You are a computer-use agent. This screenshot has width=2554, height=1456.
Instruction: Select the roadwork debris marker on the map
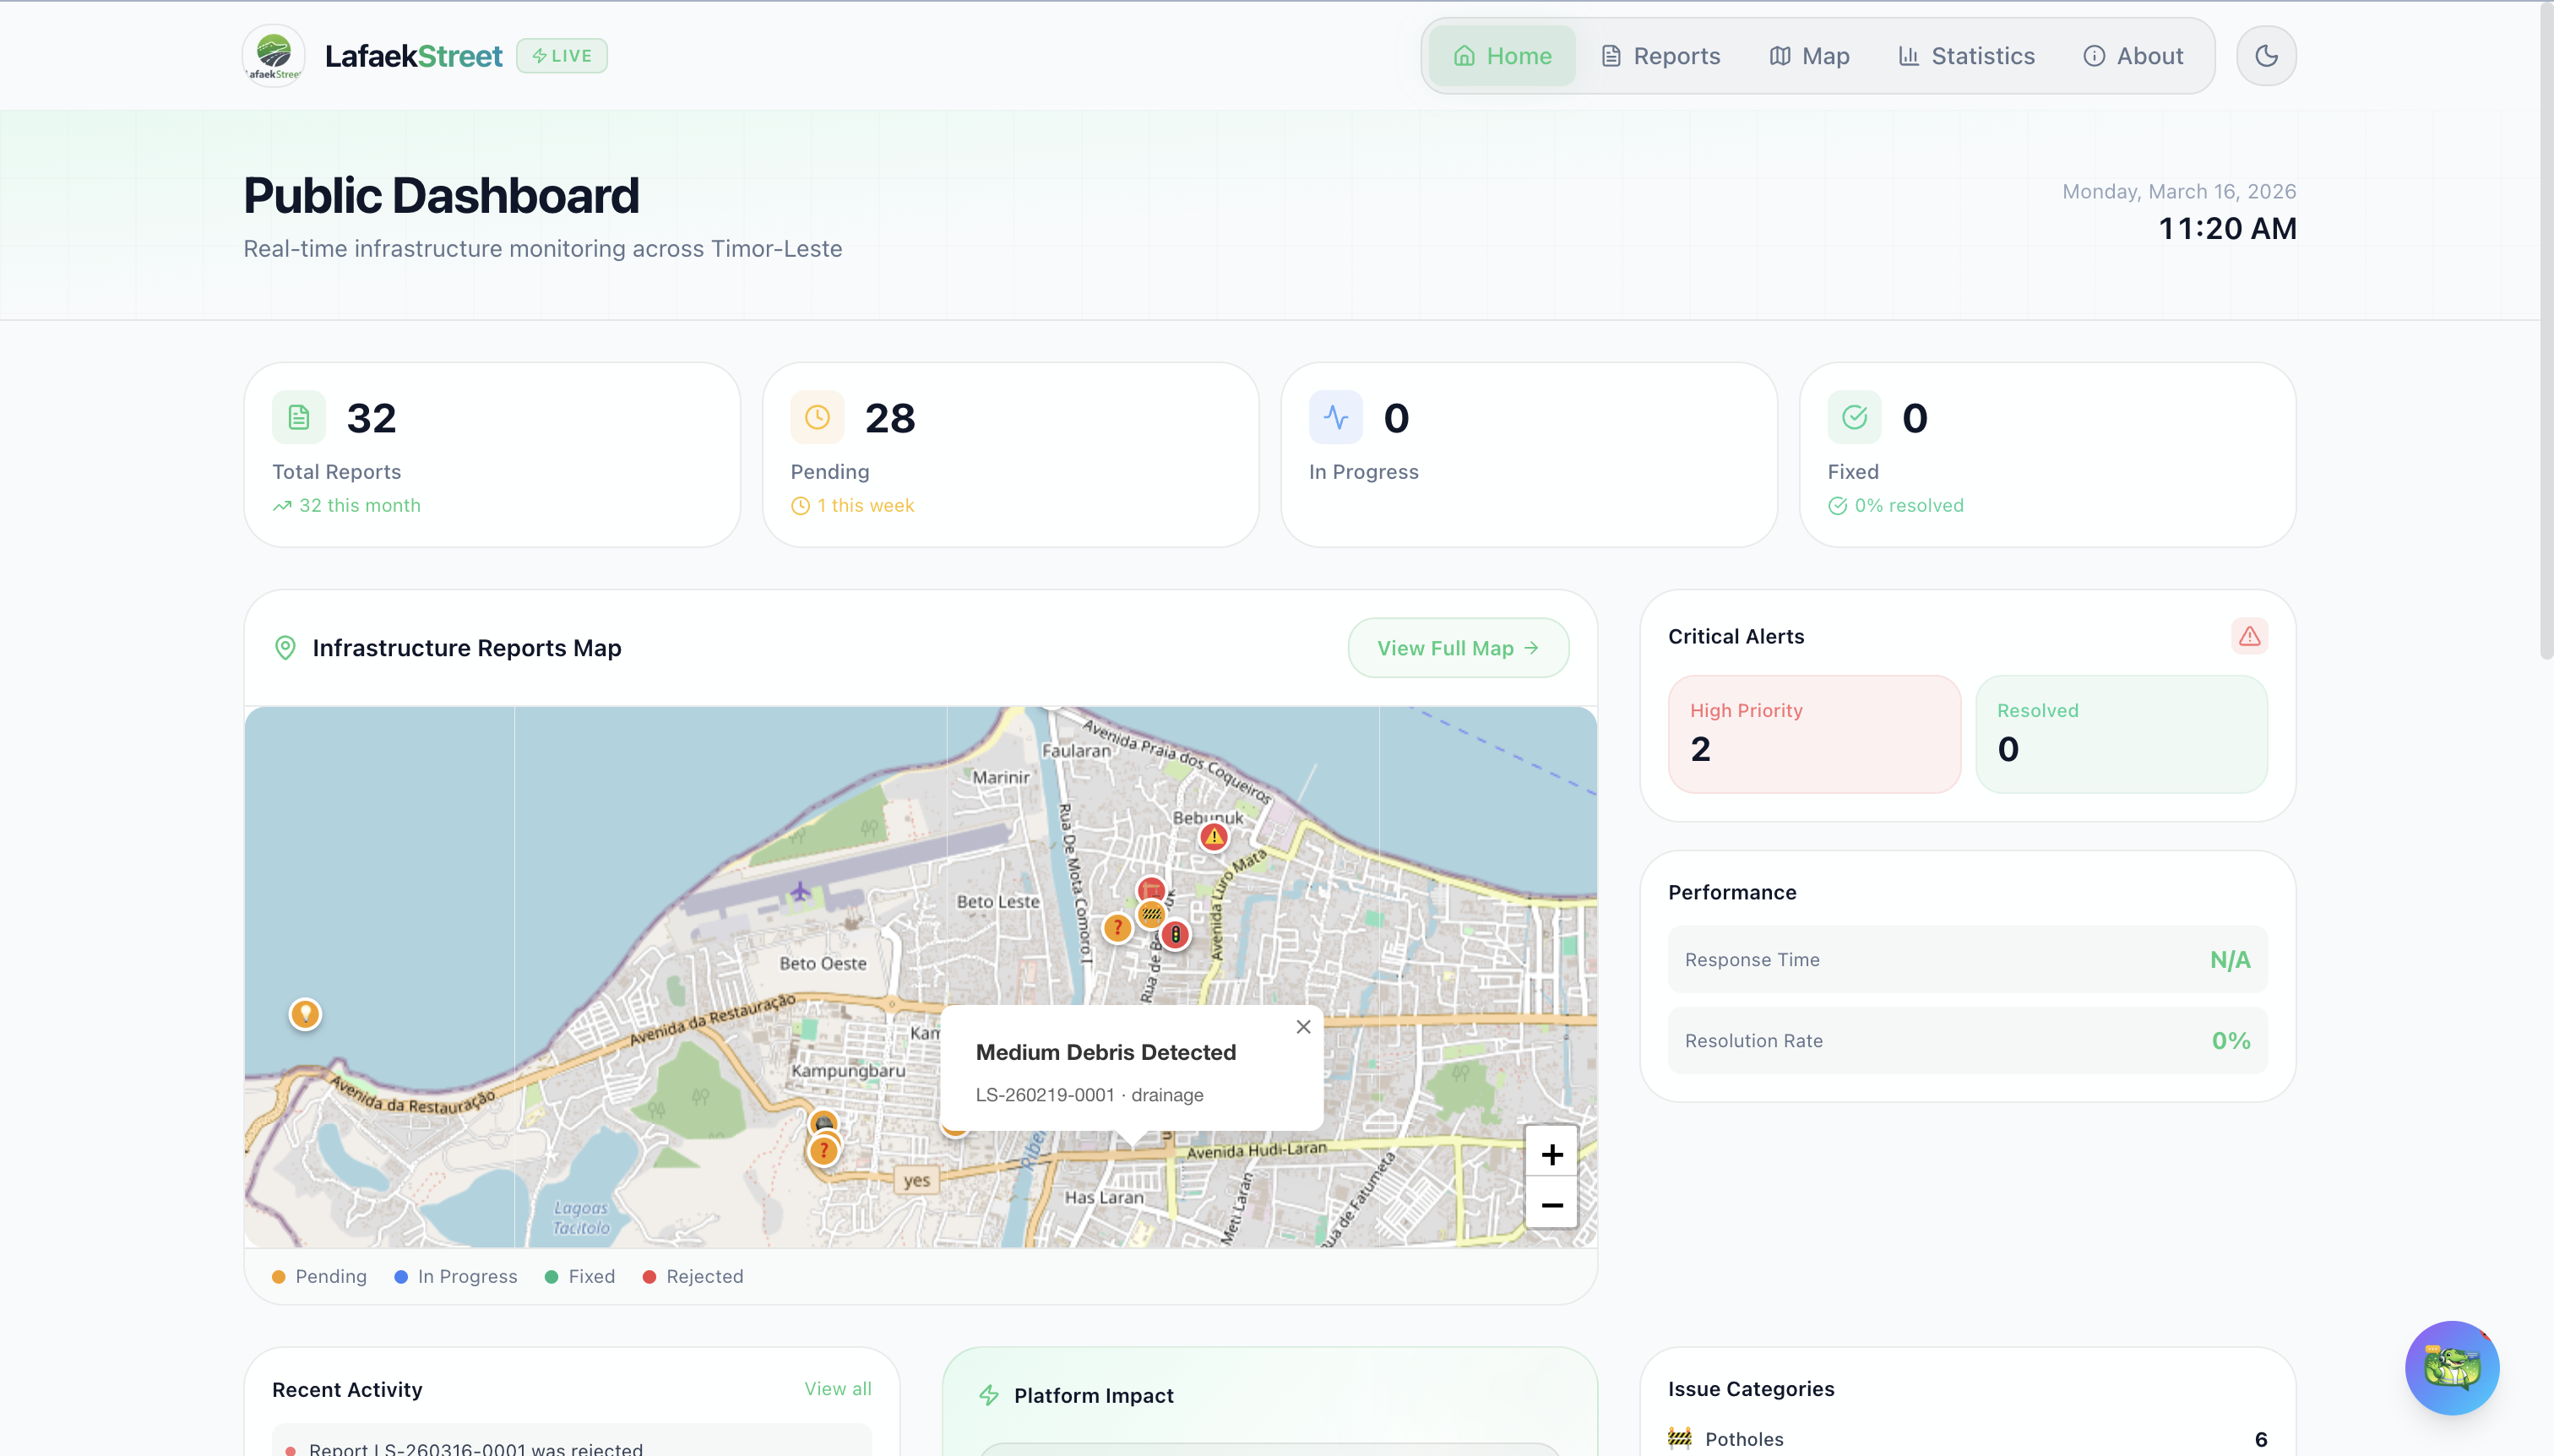tap(1152, 913)
